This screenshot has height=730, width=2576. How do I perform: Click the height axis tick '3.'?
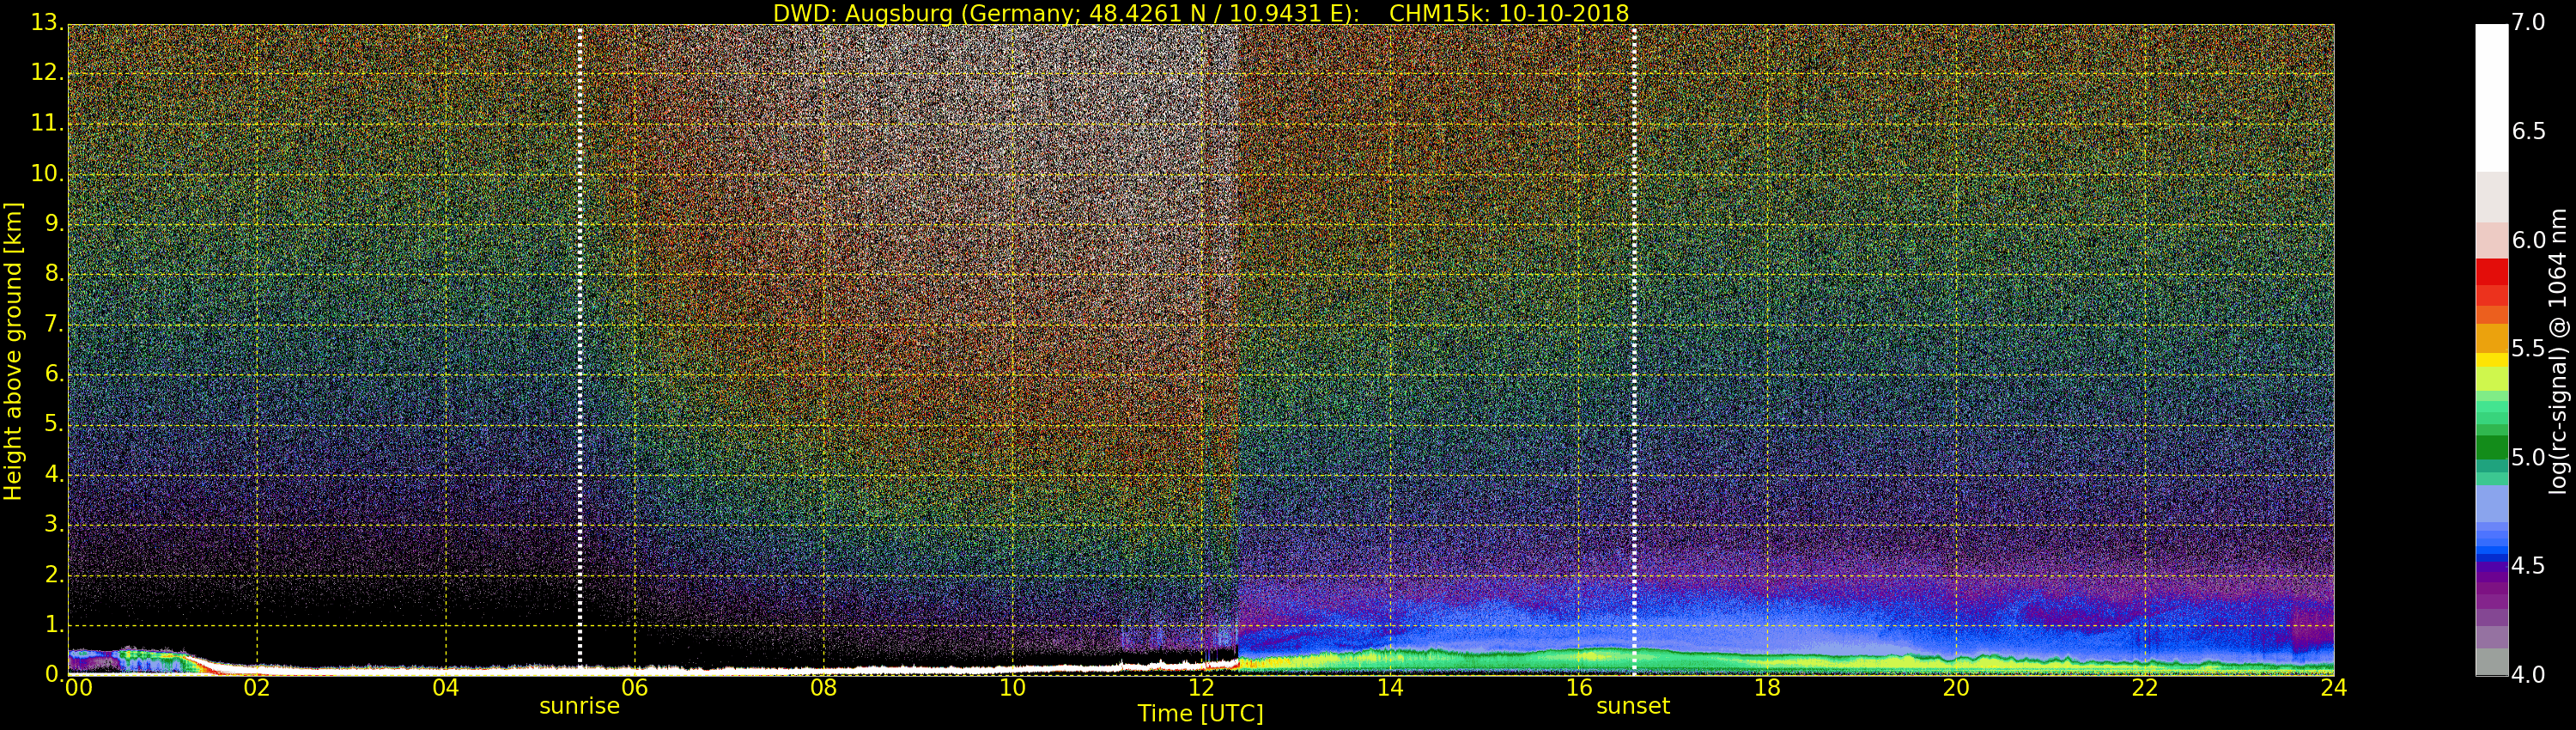[x=54, y=523]
